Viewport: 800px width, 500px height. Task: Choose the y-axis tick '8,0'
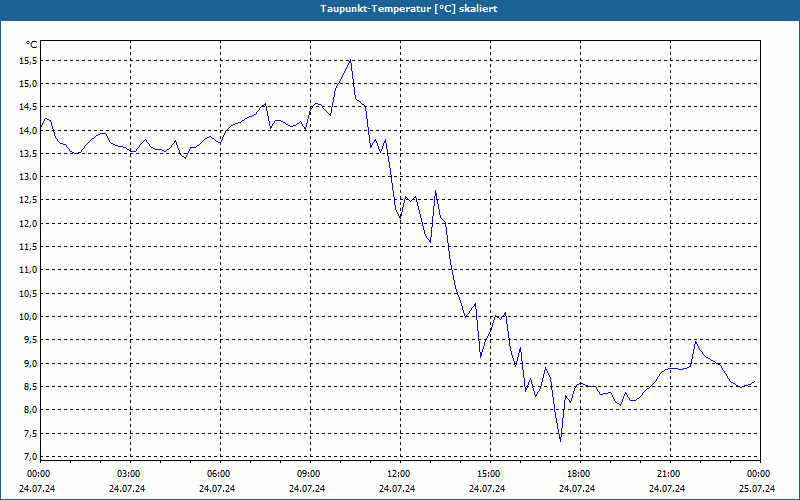tap(31, 410)
